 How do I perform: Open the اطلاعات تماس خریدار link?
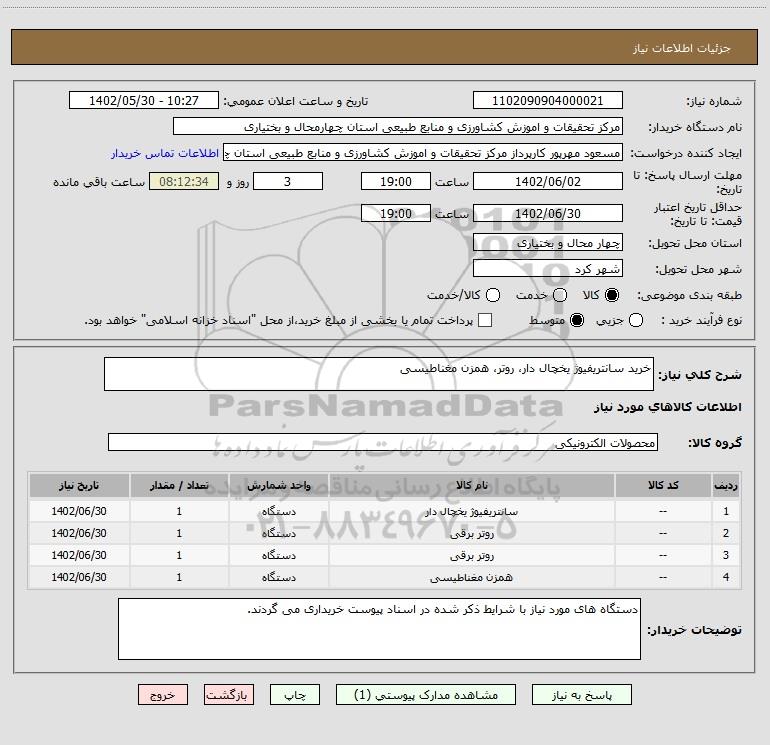165,153
